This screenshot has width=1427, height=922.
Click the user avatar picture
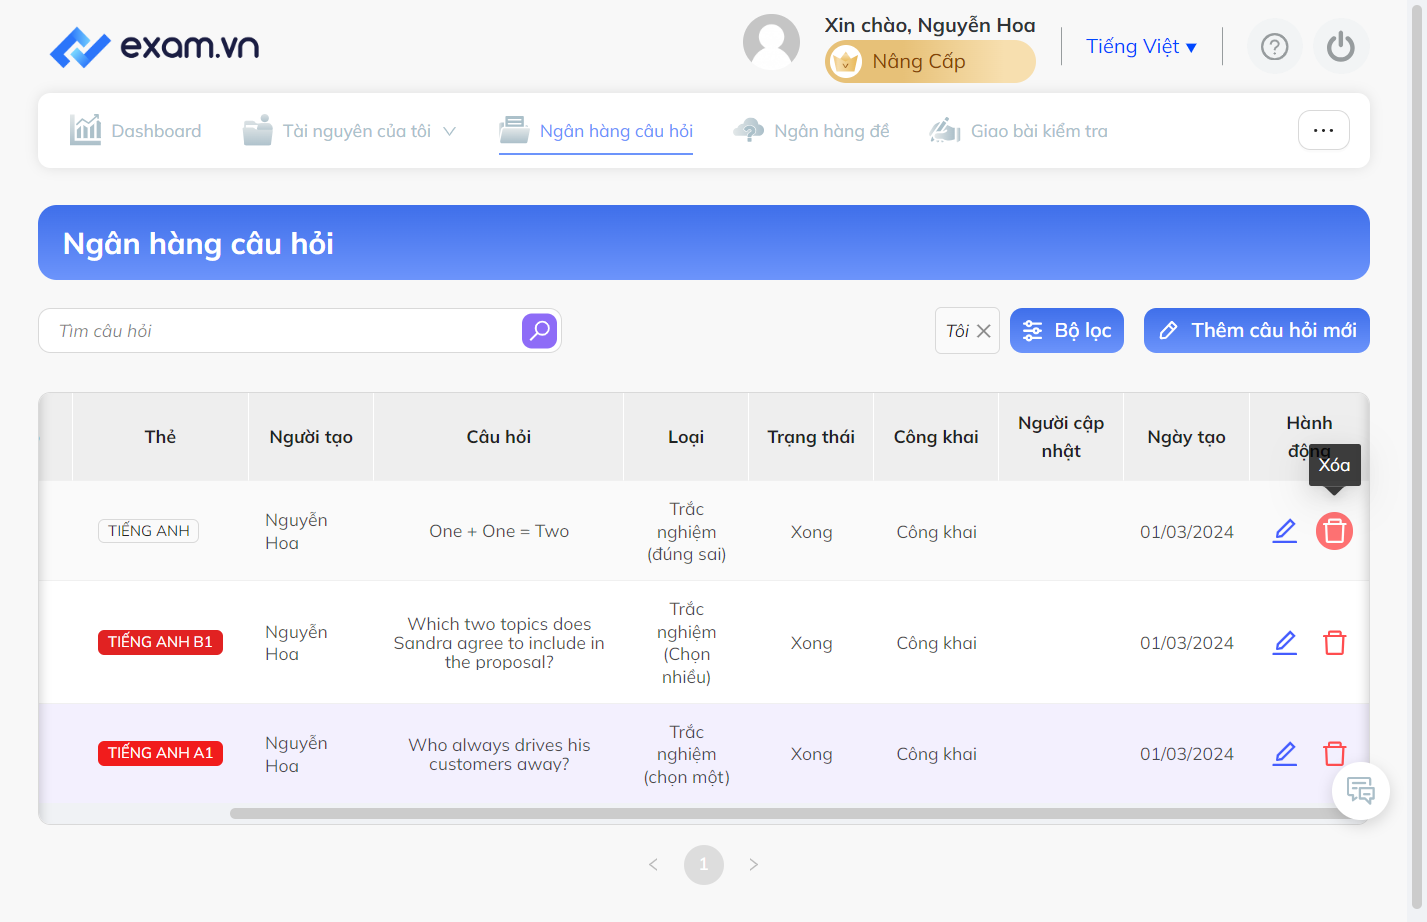point(771,42)
